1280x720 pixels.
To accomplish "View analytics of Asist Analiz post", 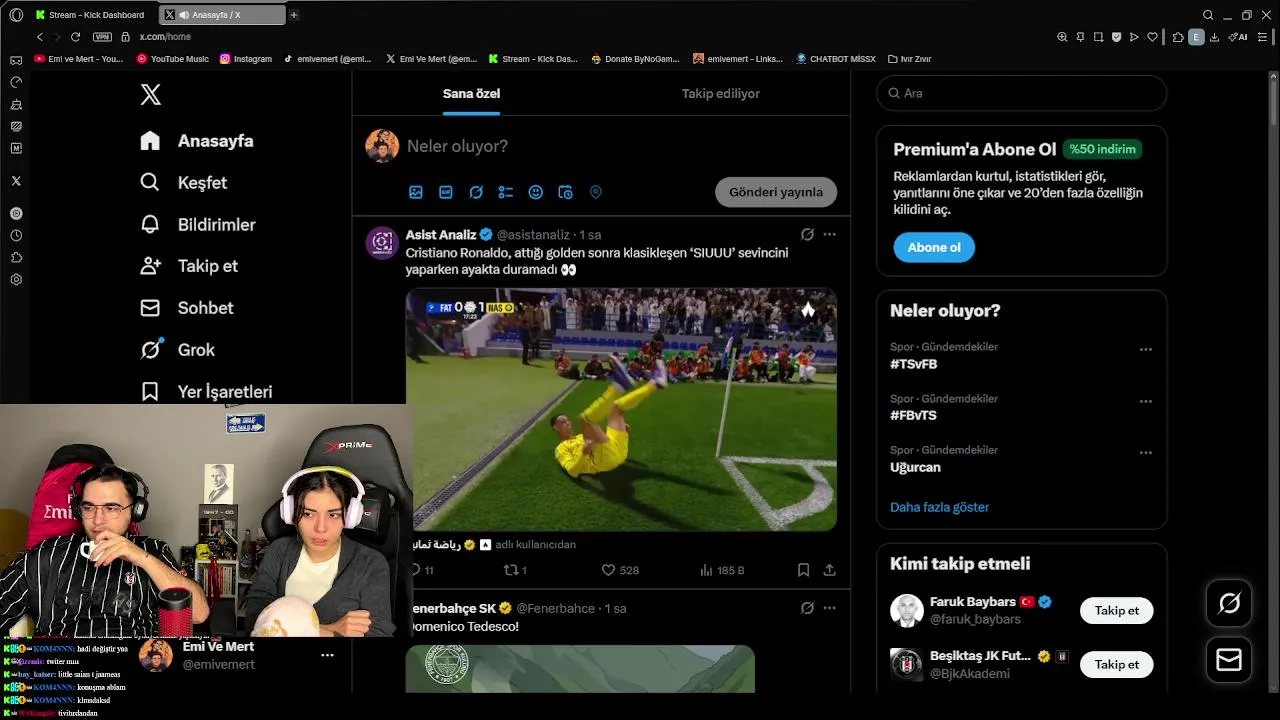I will 722,570.
